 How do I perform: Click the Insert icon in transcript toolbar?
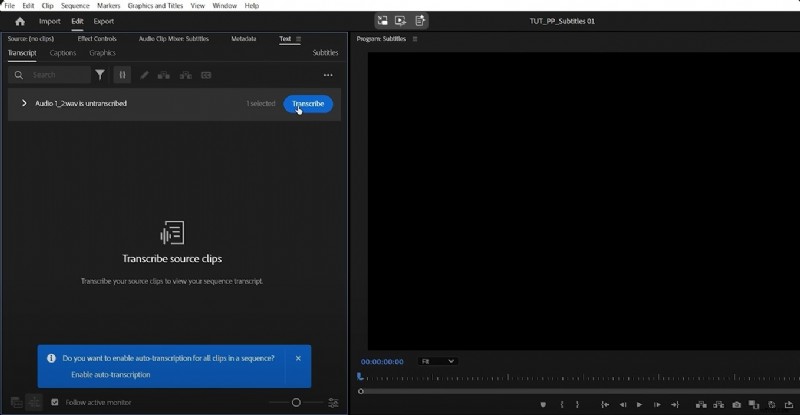[x=164, y=76]
